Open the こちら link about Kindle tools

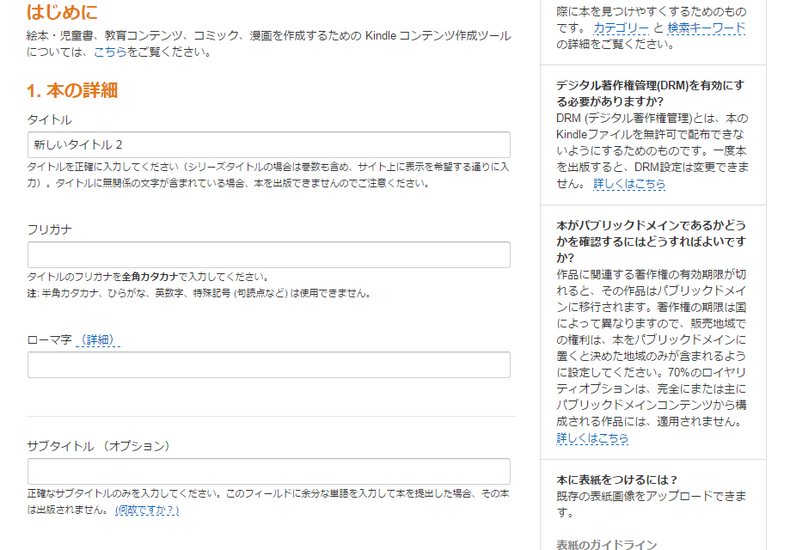[x=110, y=52]
